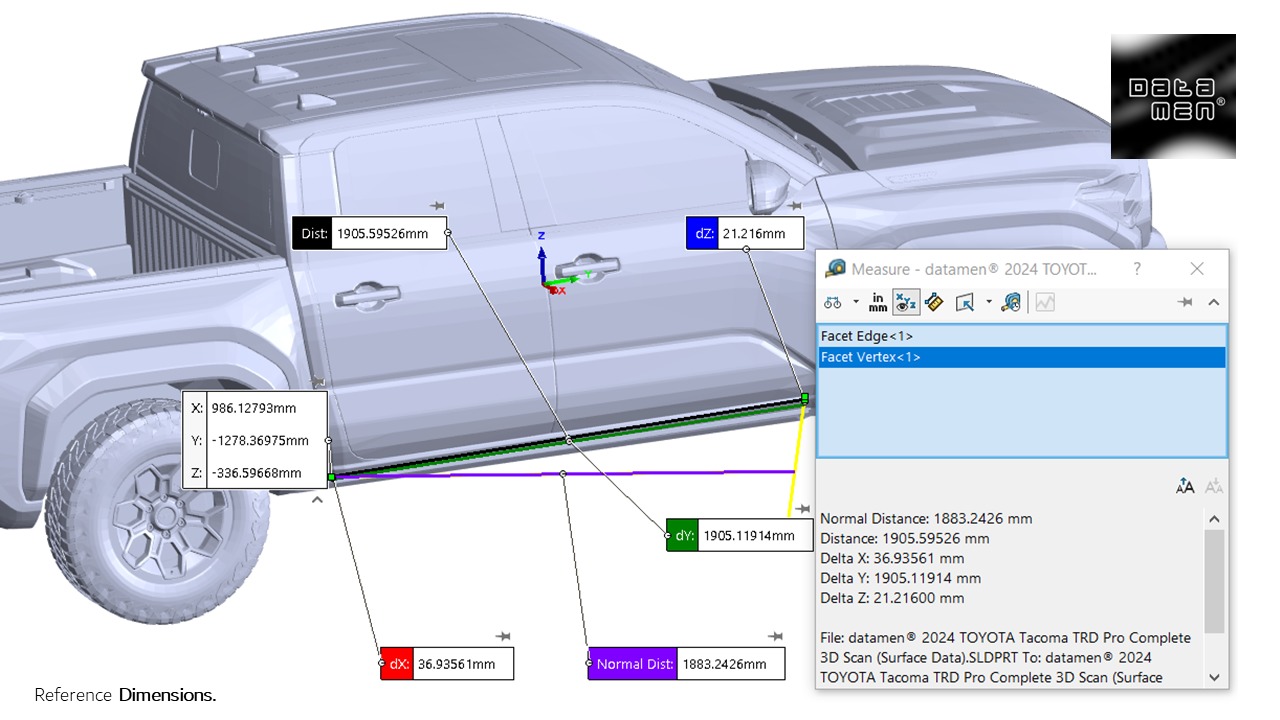Click 'Delta X: 36.93561 mm' result line
The height and width of the screenshot is (720, 1280).
tap(892, 559)
